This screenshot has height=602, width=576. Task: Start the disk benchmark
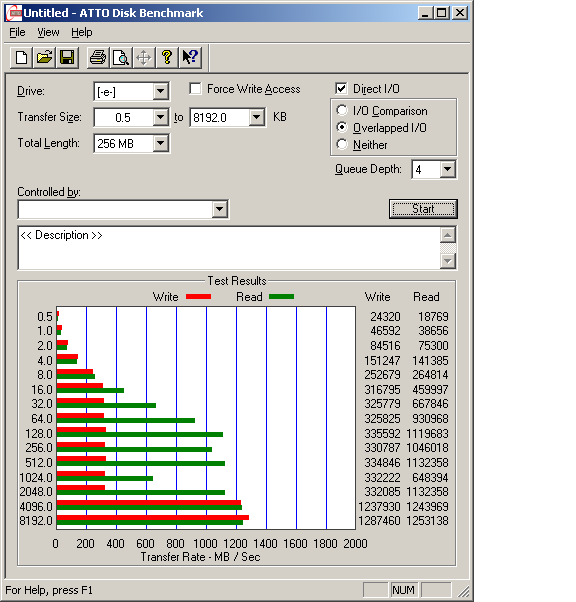click(423, 209)
